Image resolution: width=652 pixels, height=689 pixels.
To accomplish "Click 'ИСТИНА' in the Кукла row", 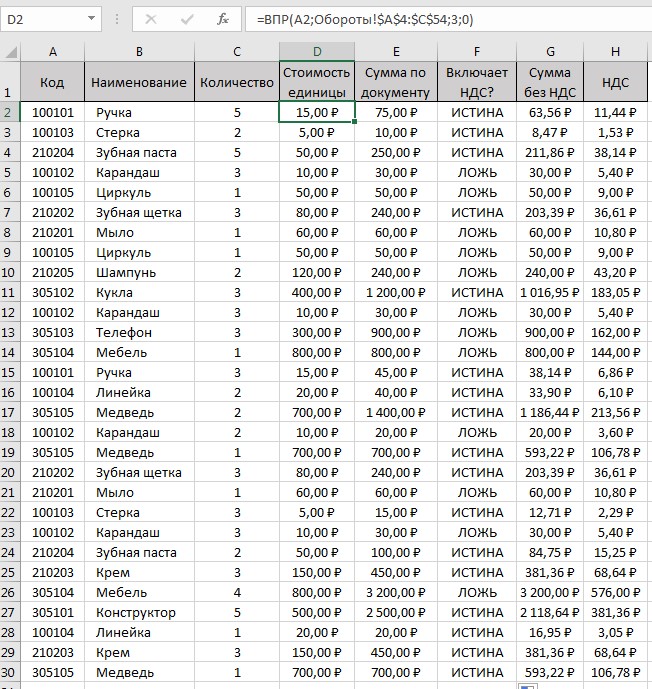I will pyautogui.click(x=477, y=293).
